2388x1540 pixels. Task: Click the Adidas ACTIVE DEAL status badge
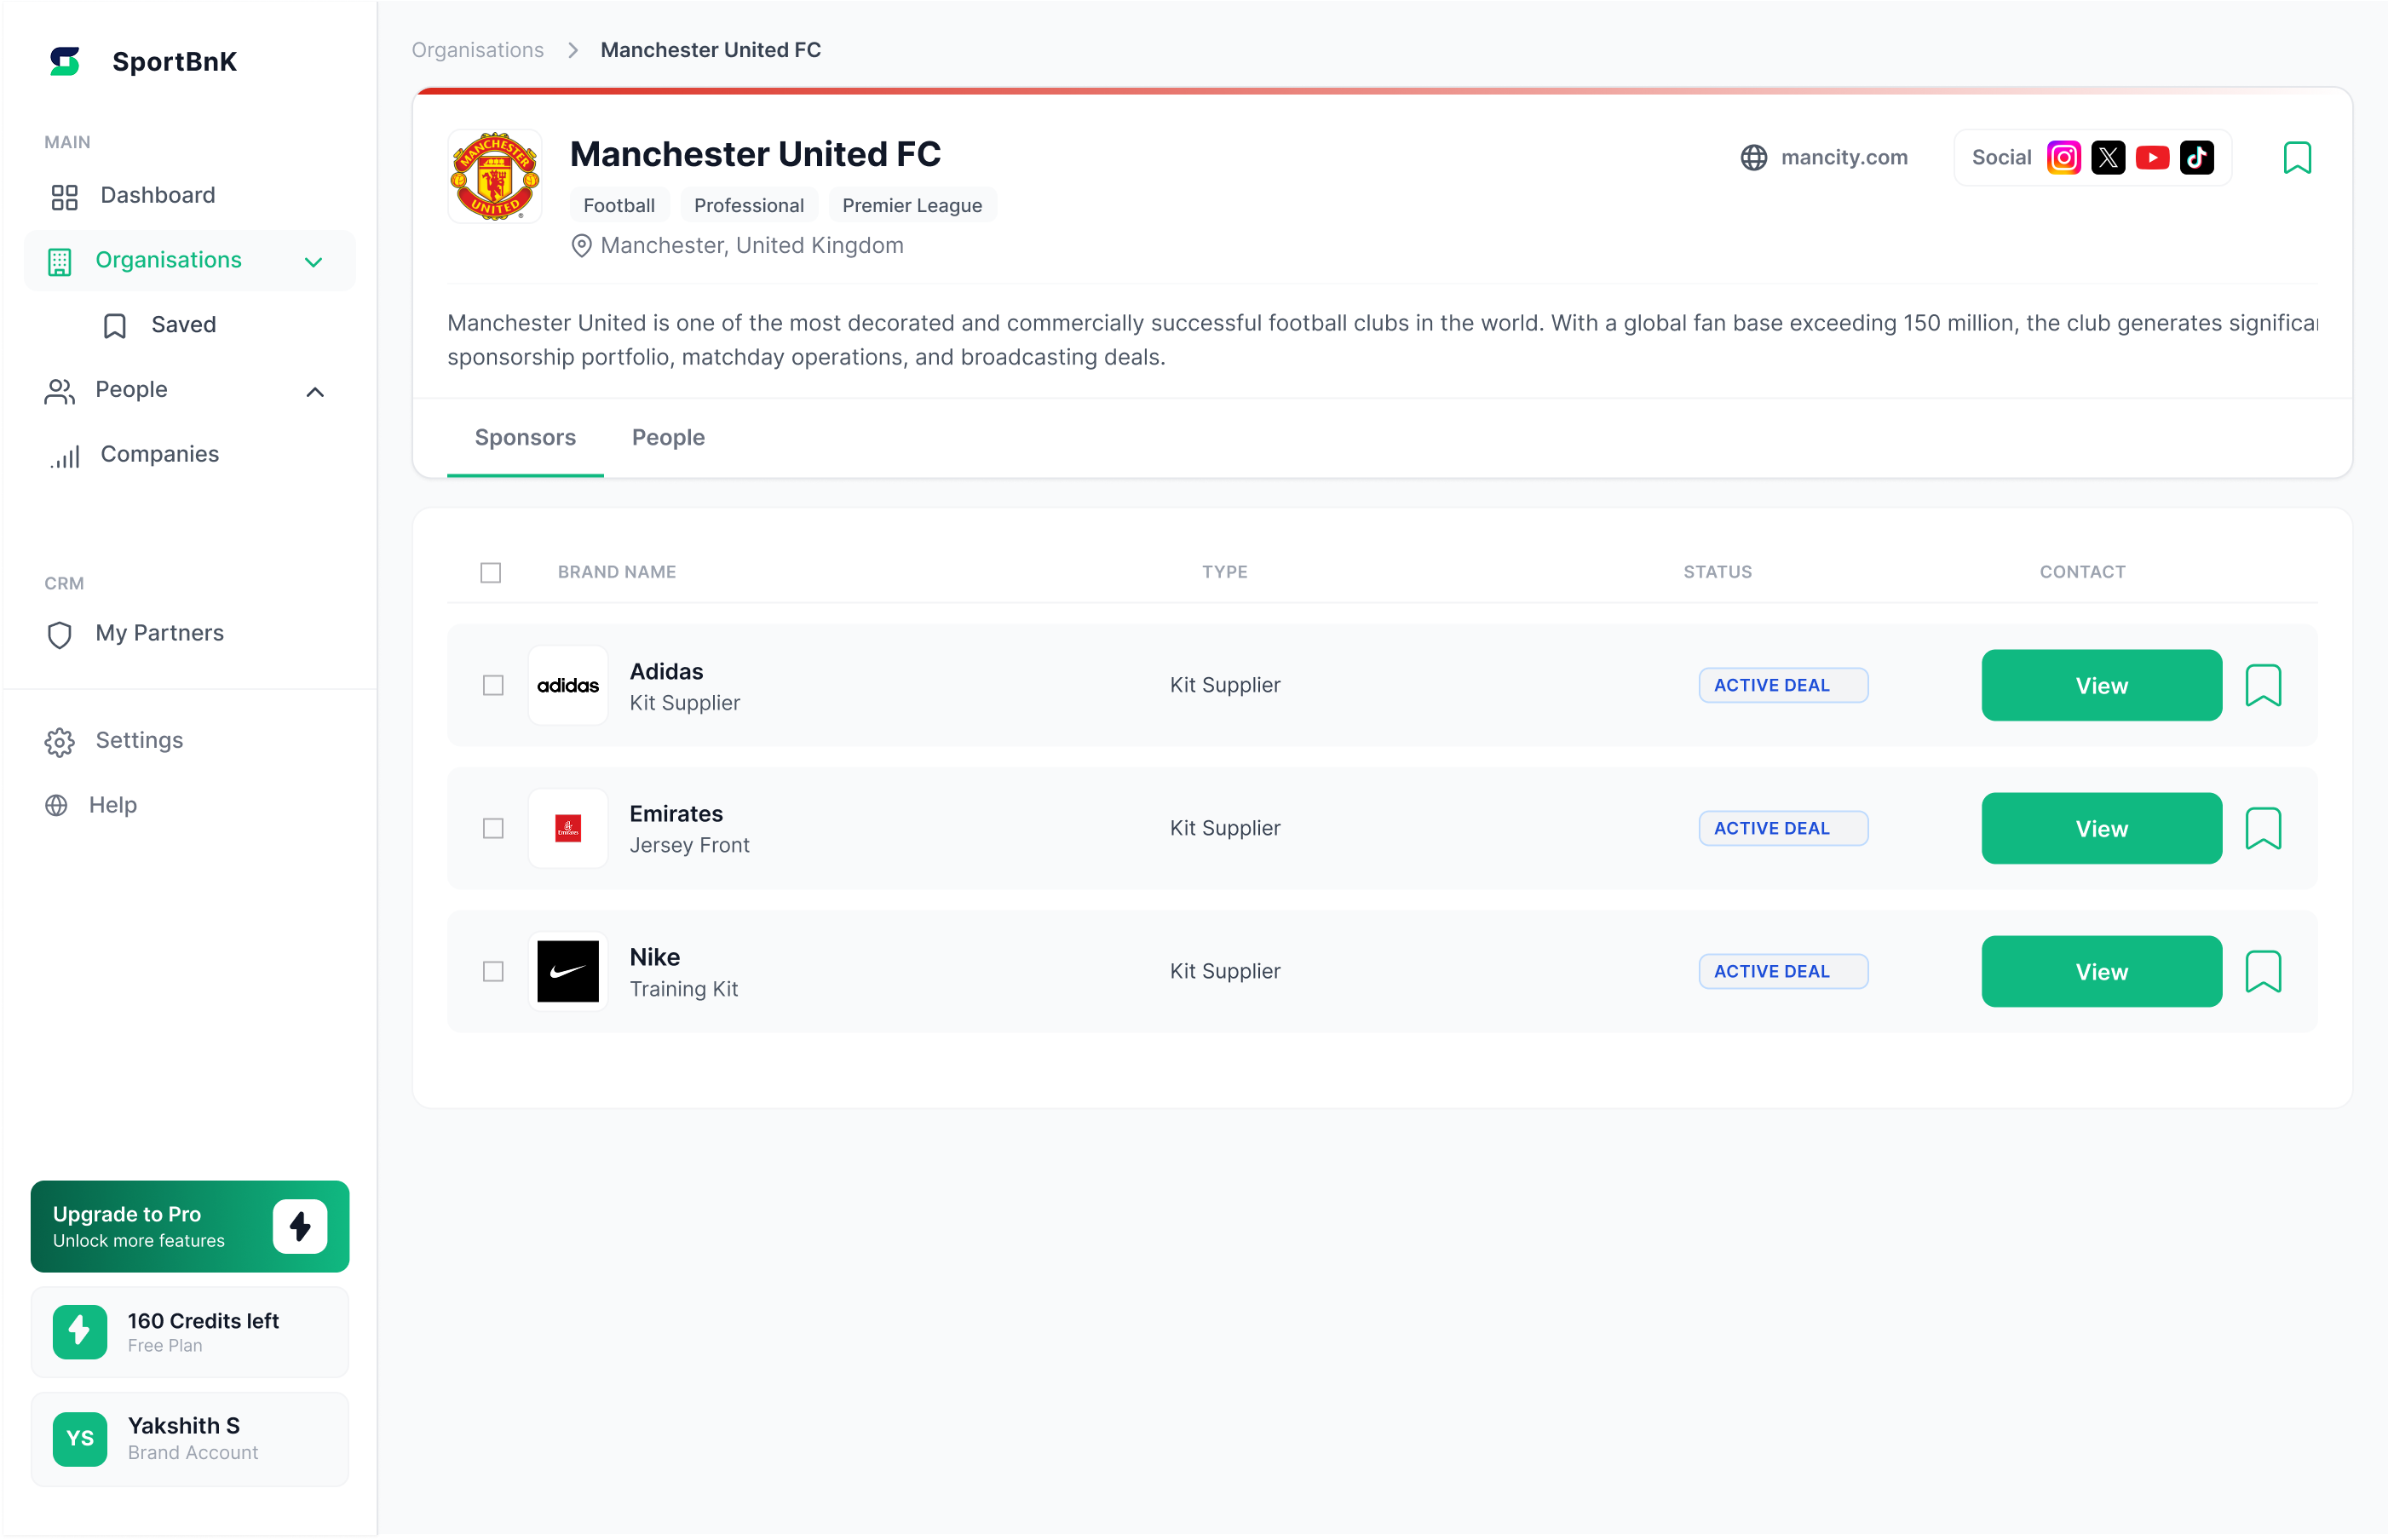click(x=1783, y=686)
